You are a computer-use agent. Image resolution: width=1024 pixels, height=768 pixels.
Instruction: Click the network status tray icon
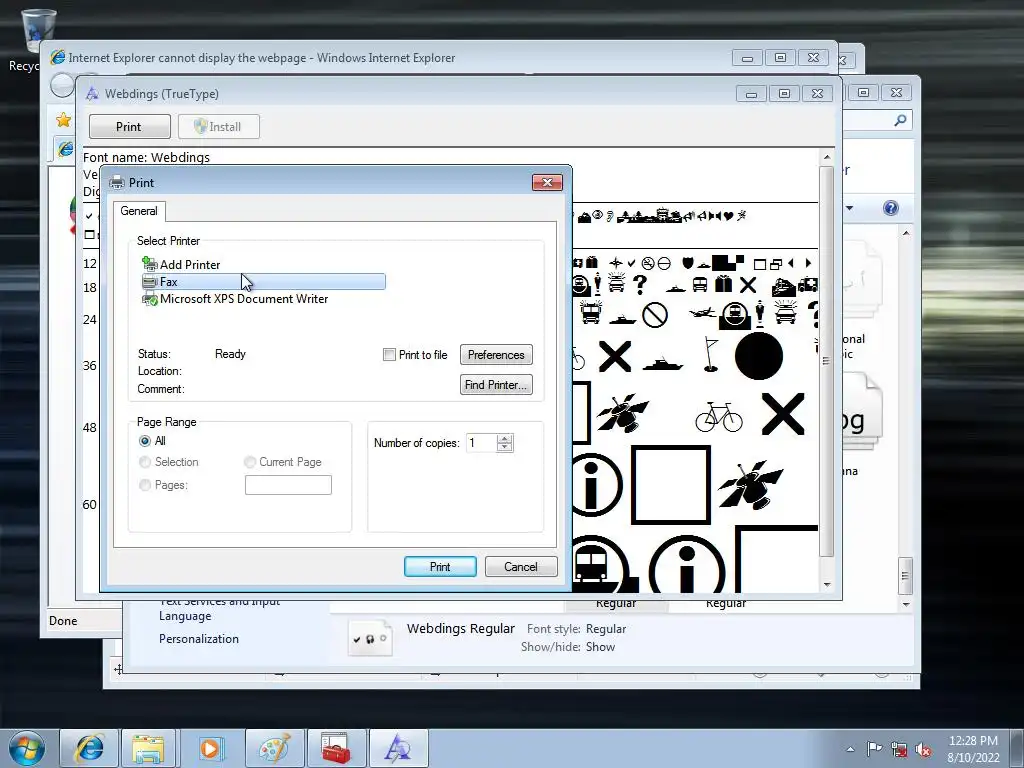(899, 749)
